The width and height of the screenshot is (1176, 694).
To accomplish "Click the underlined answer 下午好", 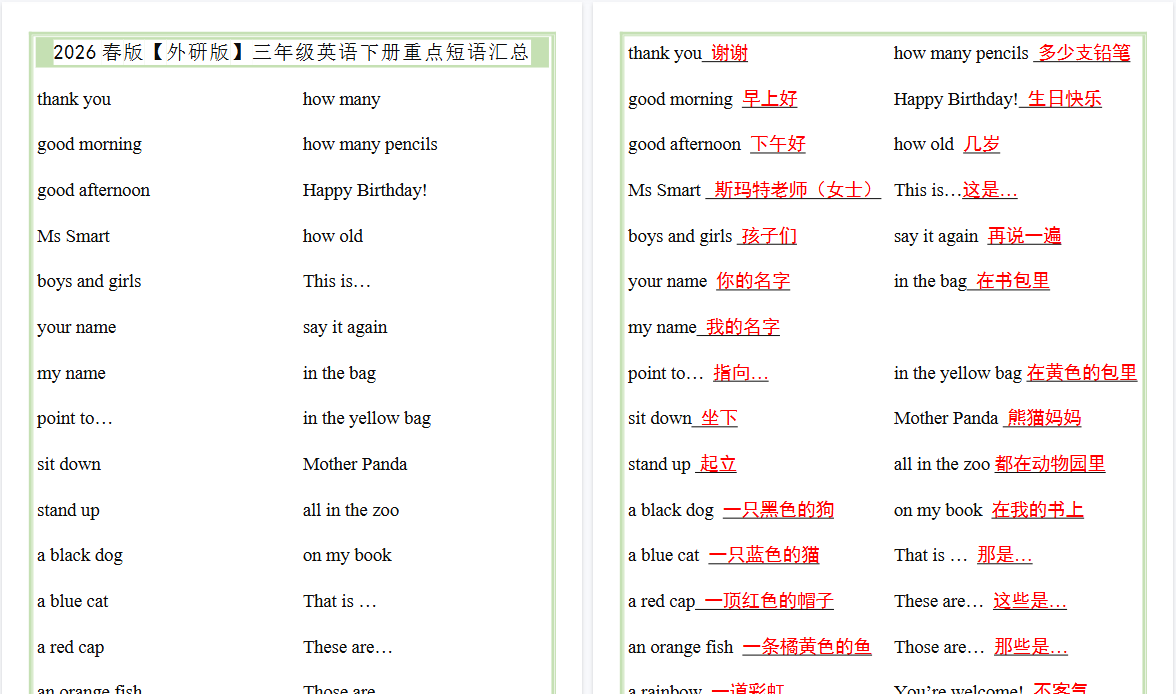I will click(x=777, y=145).
